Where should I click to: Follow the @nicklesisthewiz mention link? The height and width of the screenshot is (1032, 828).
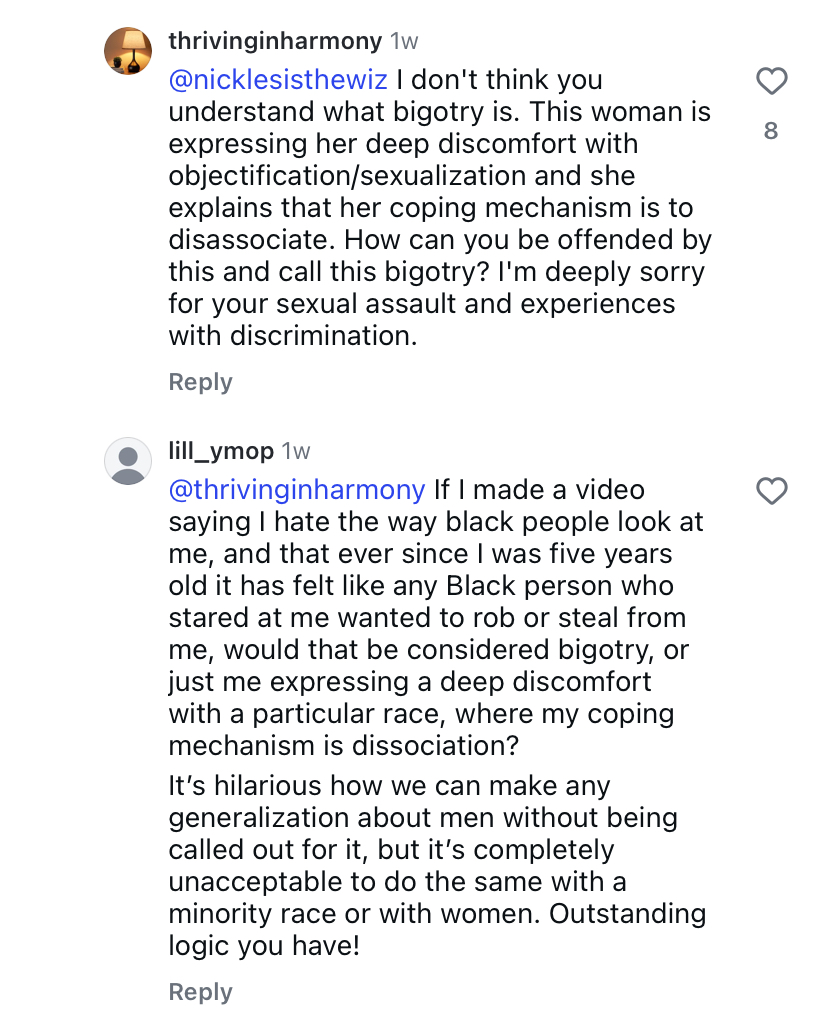[278, 79]
